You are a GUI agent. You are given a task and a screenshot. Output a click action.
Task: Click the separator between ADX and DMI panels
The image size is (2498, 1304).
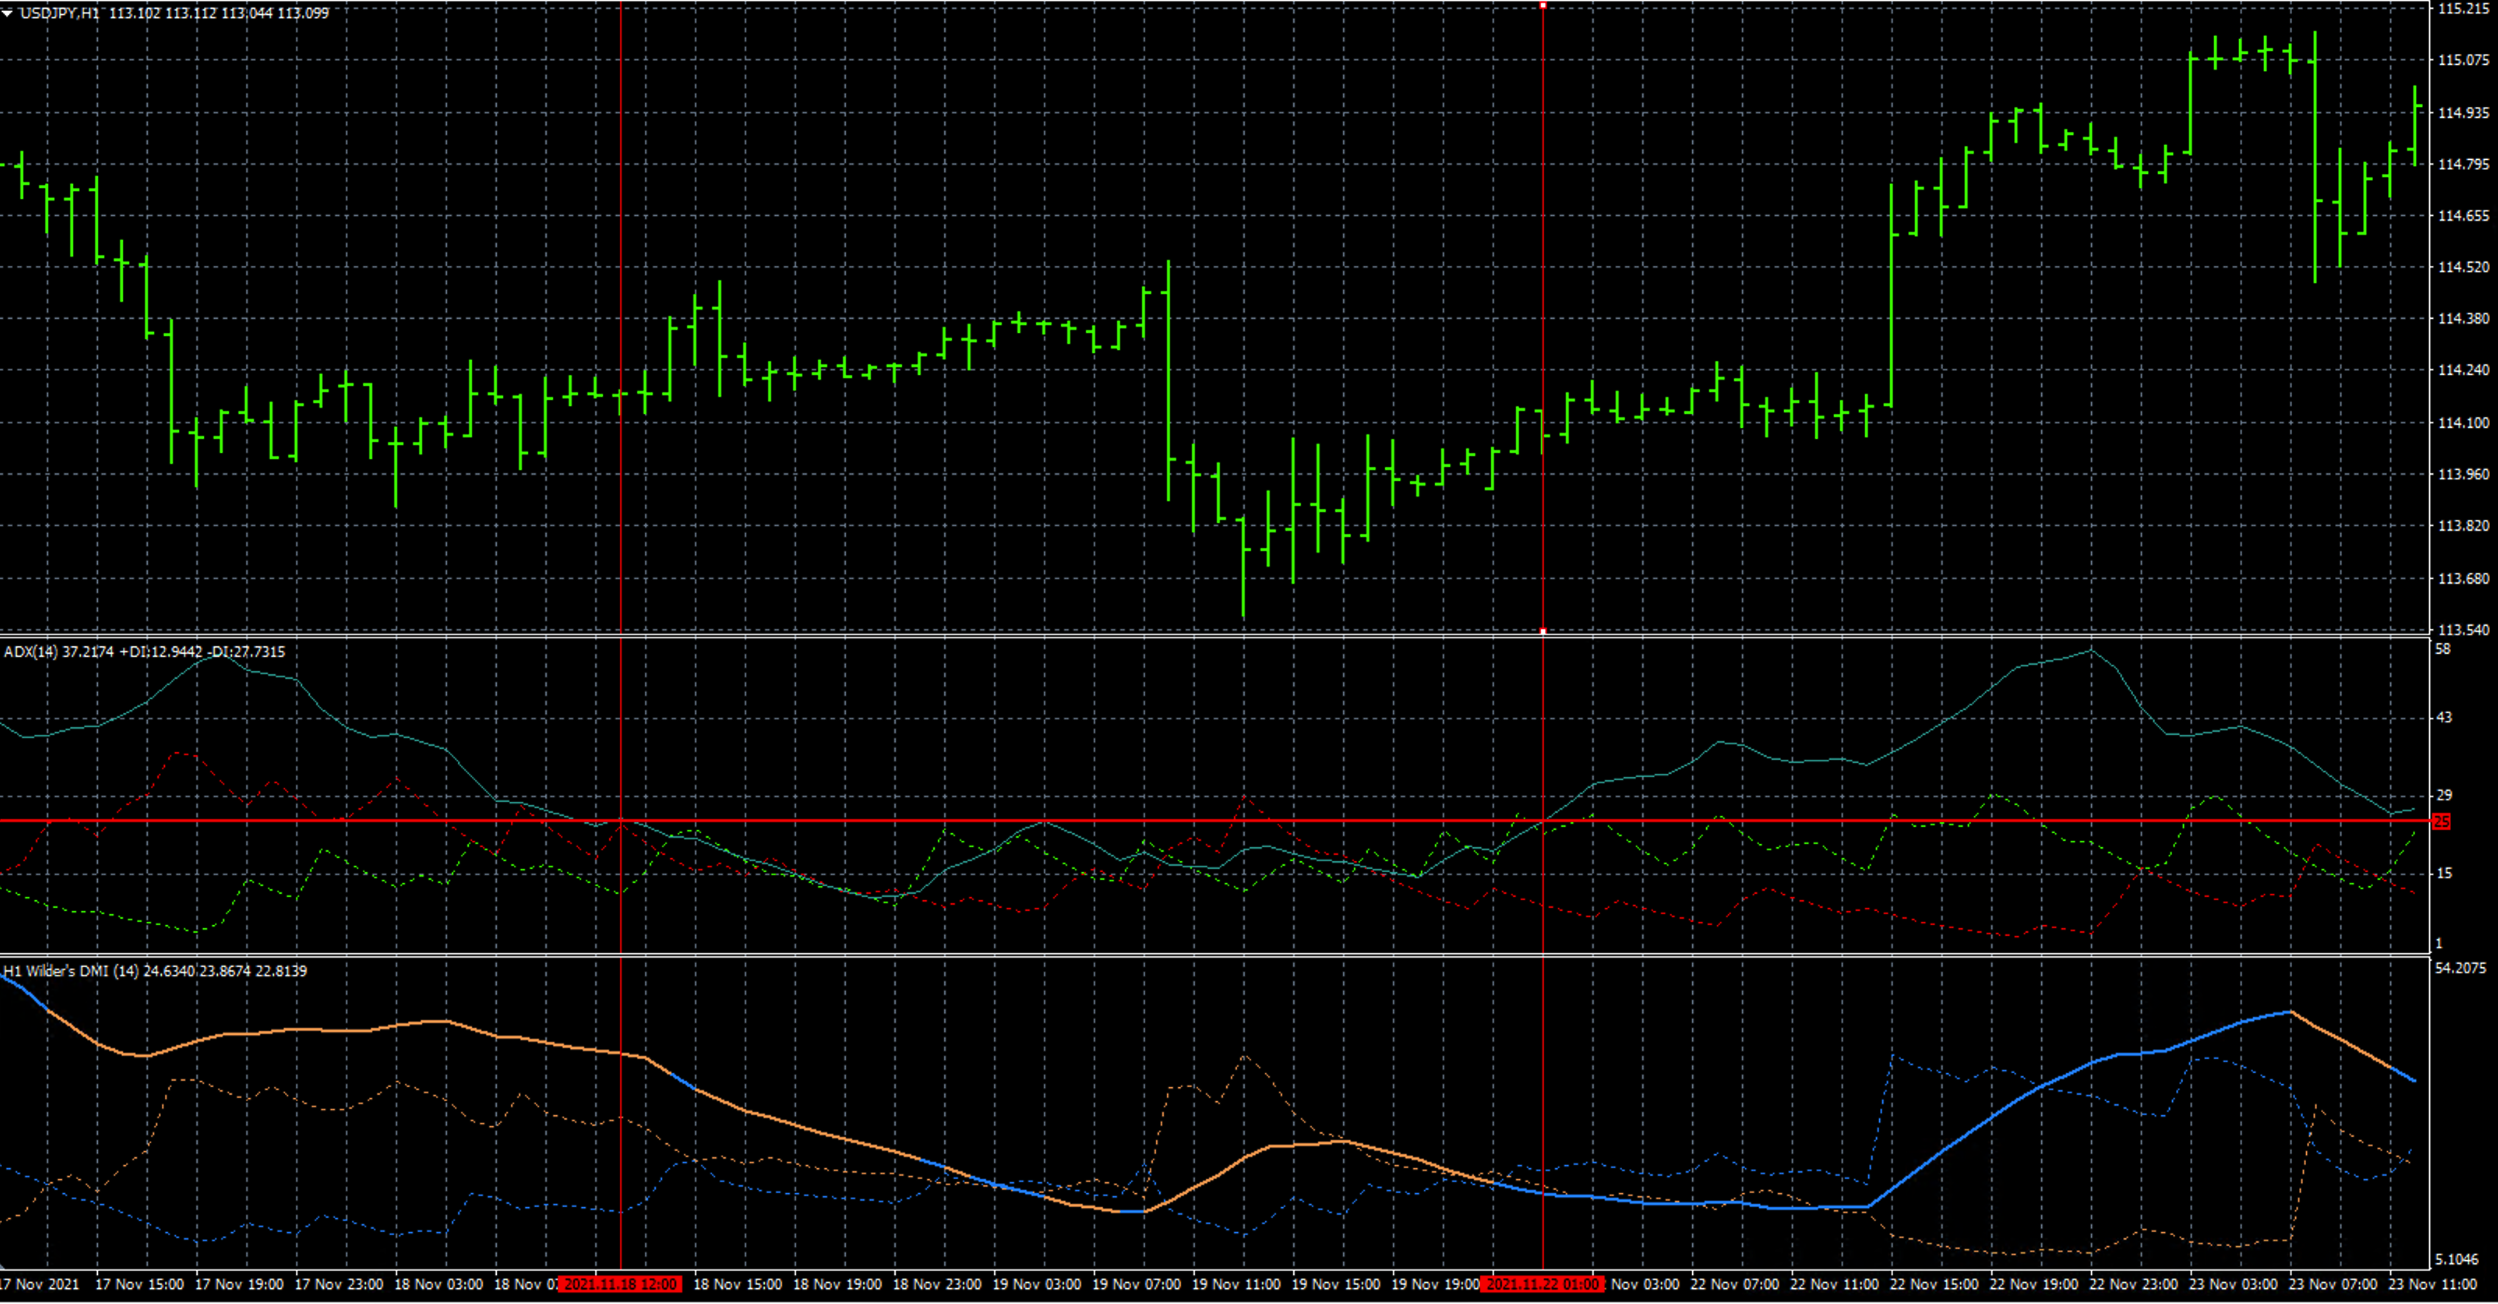click(x=1200, y=955)
